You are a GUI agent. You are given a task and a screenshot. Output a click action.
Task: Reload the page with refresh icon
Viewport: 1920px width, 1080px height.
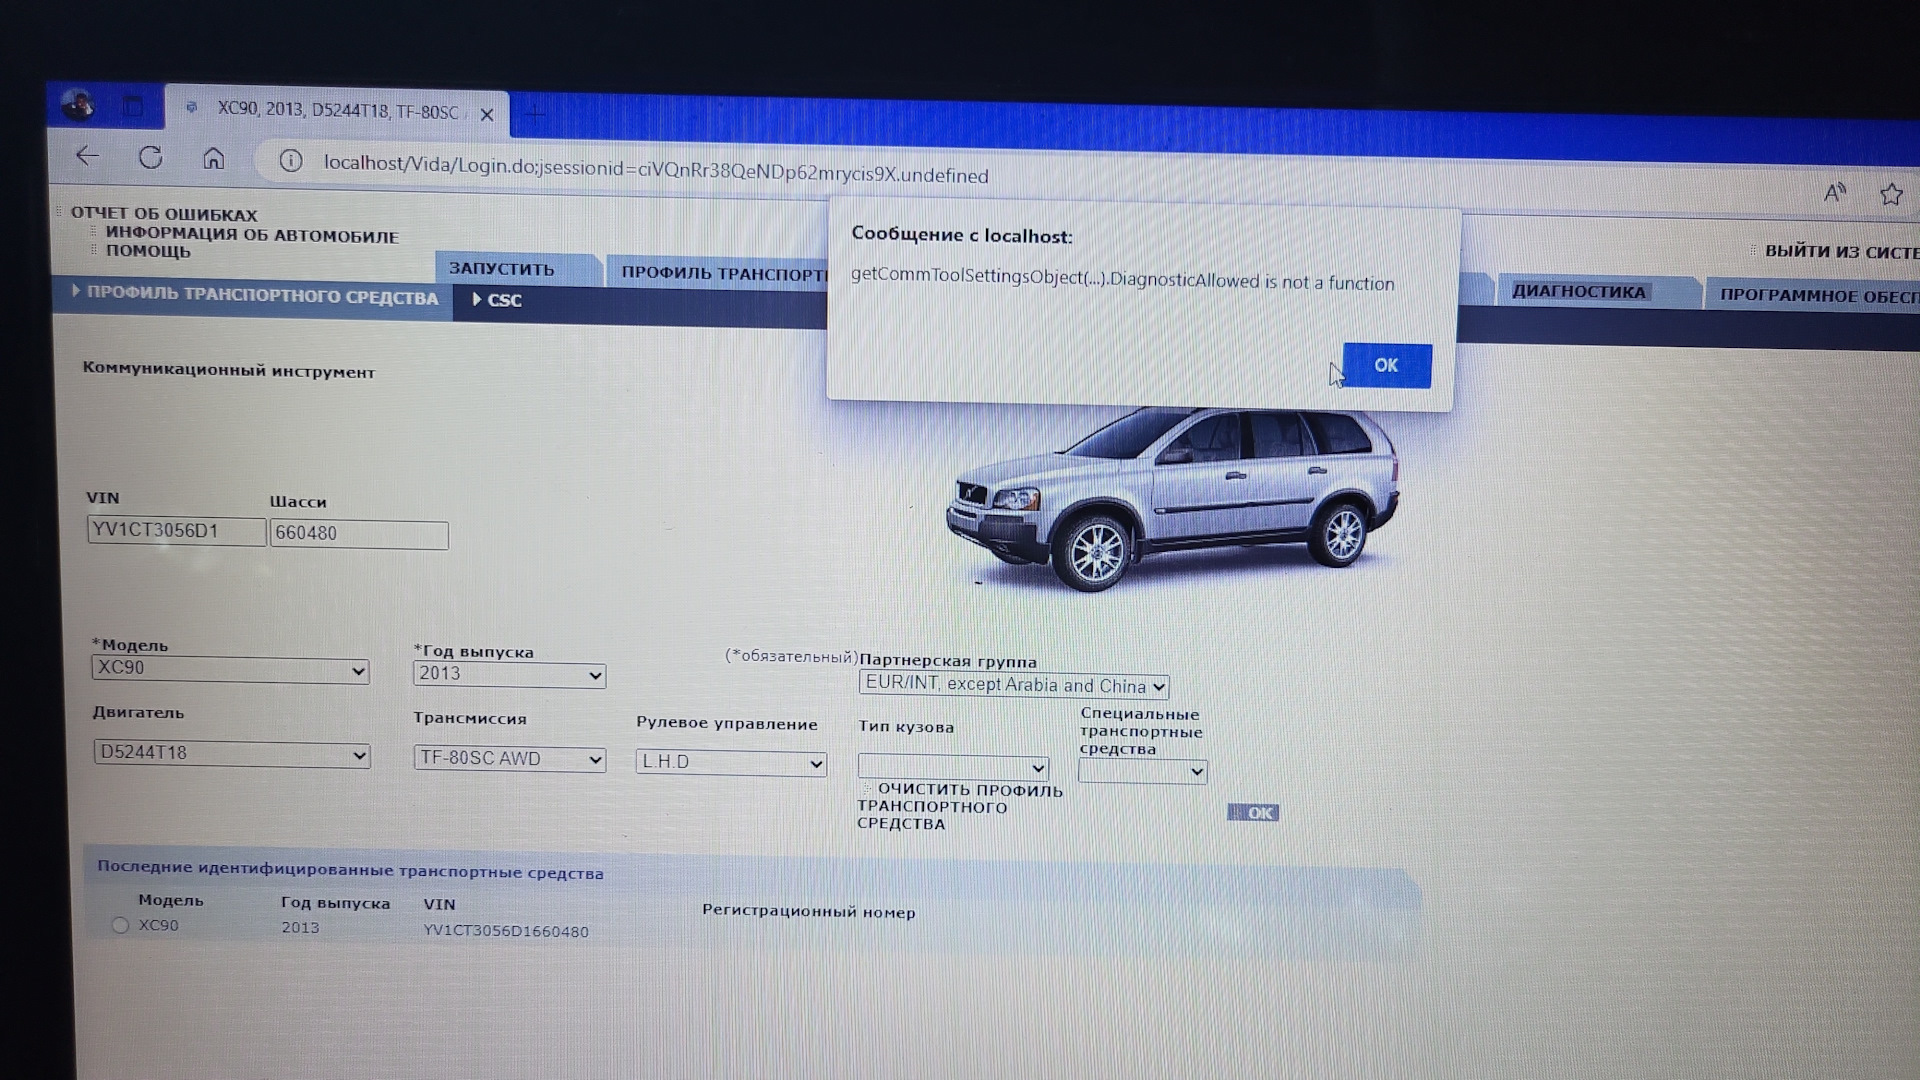[151, 158]
